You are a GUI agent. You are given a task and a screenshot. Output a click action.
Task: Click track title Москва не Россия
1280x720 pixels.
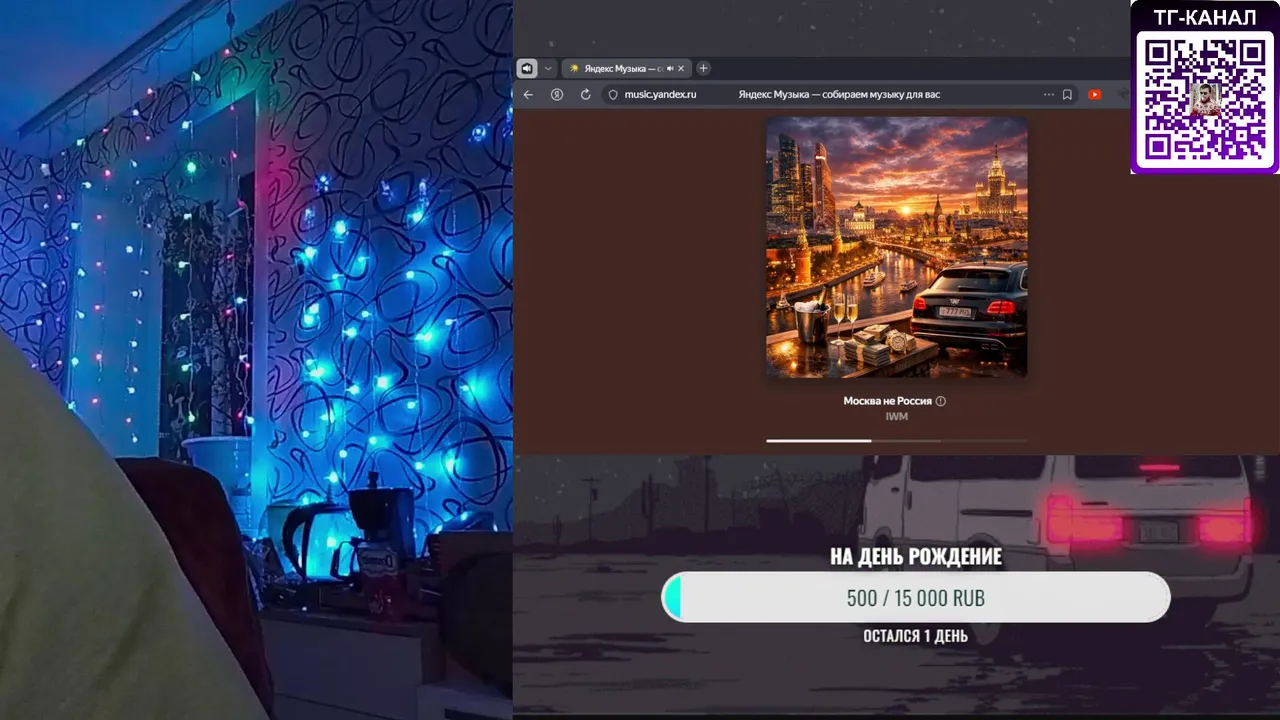(x=887, y=401)
